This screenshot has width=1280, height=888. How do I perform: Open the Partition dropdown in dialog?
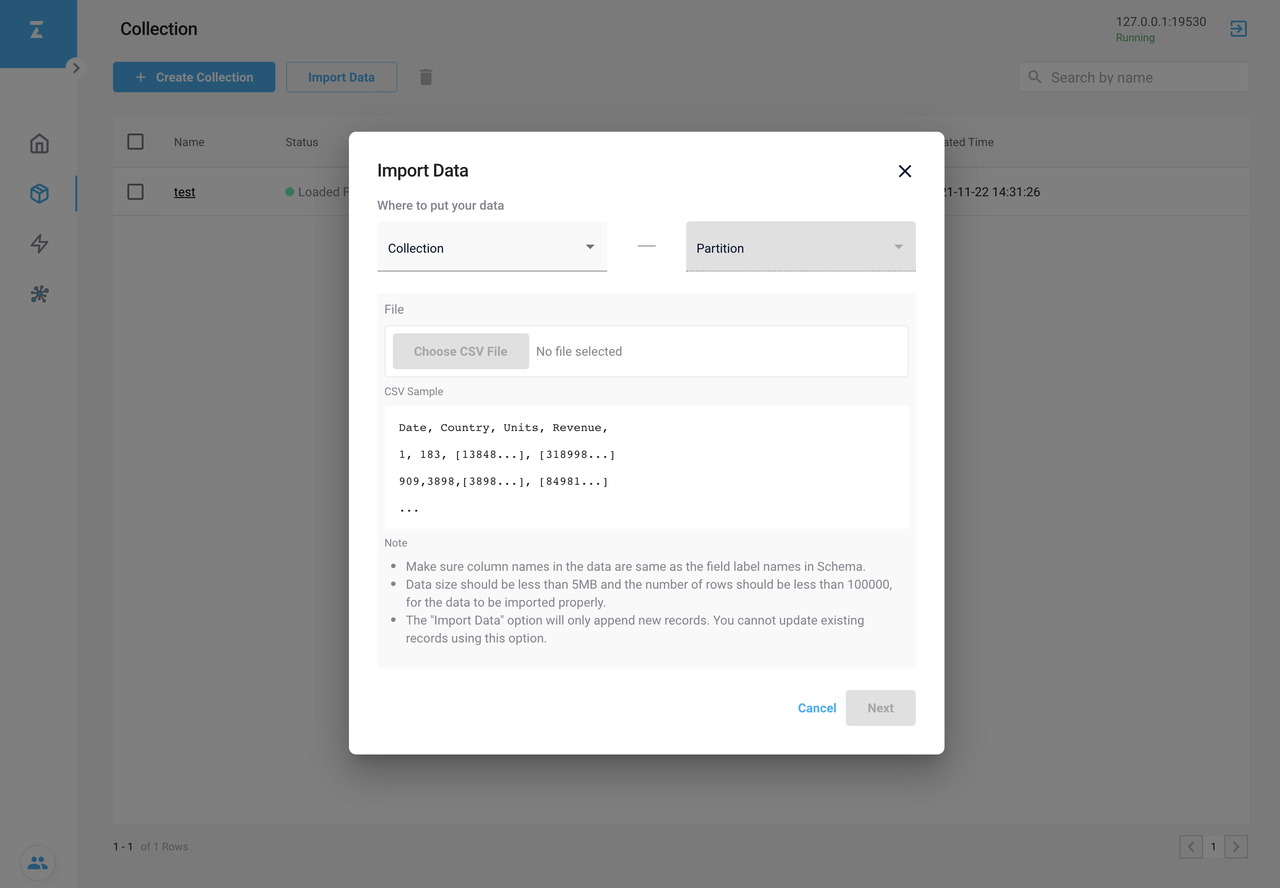[x=801, y=247]
